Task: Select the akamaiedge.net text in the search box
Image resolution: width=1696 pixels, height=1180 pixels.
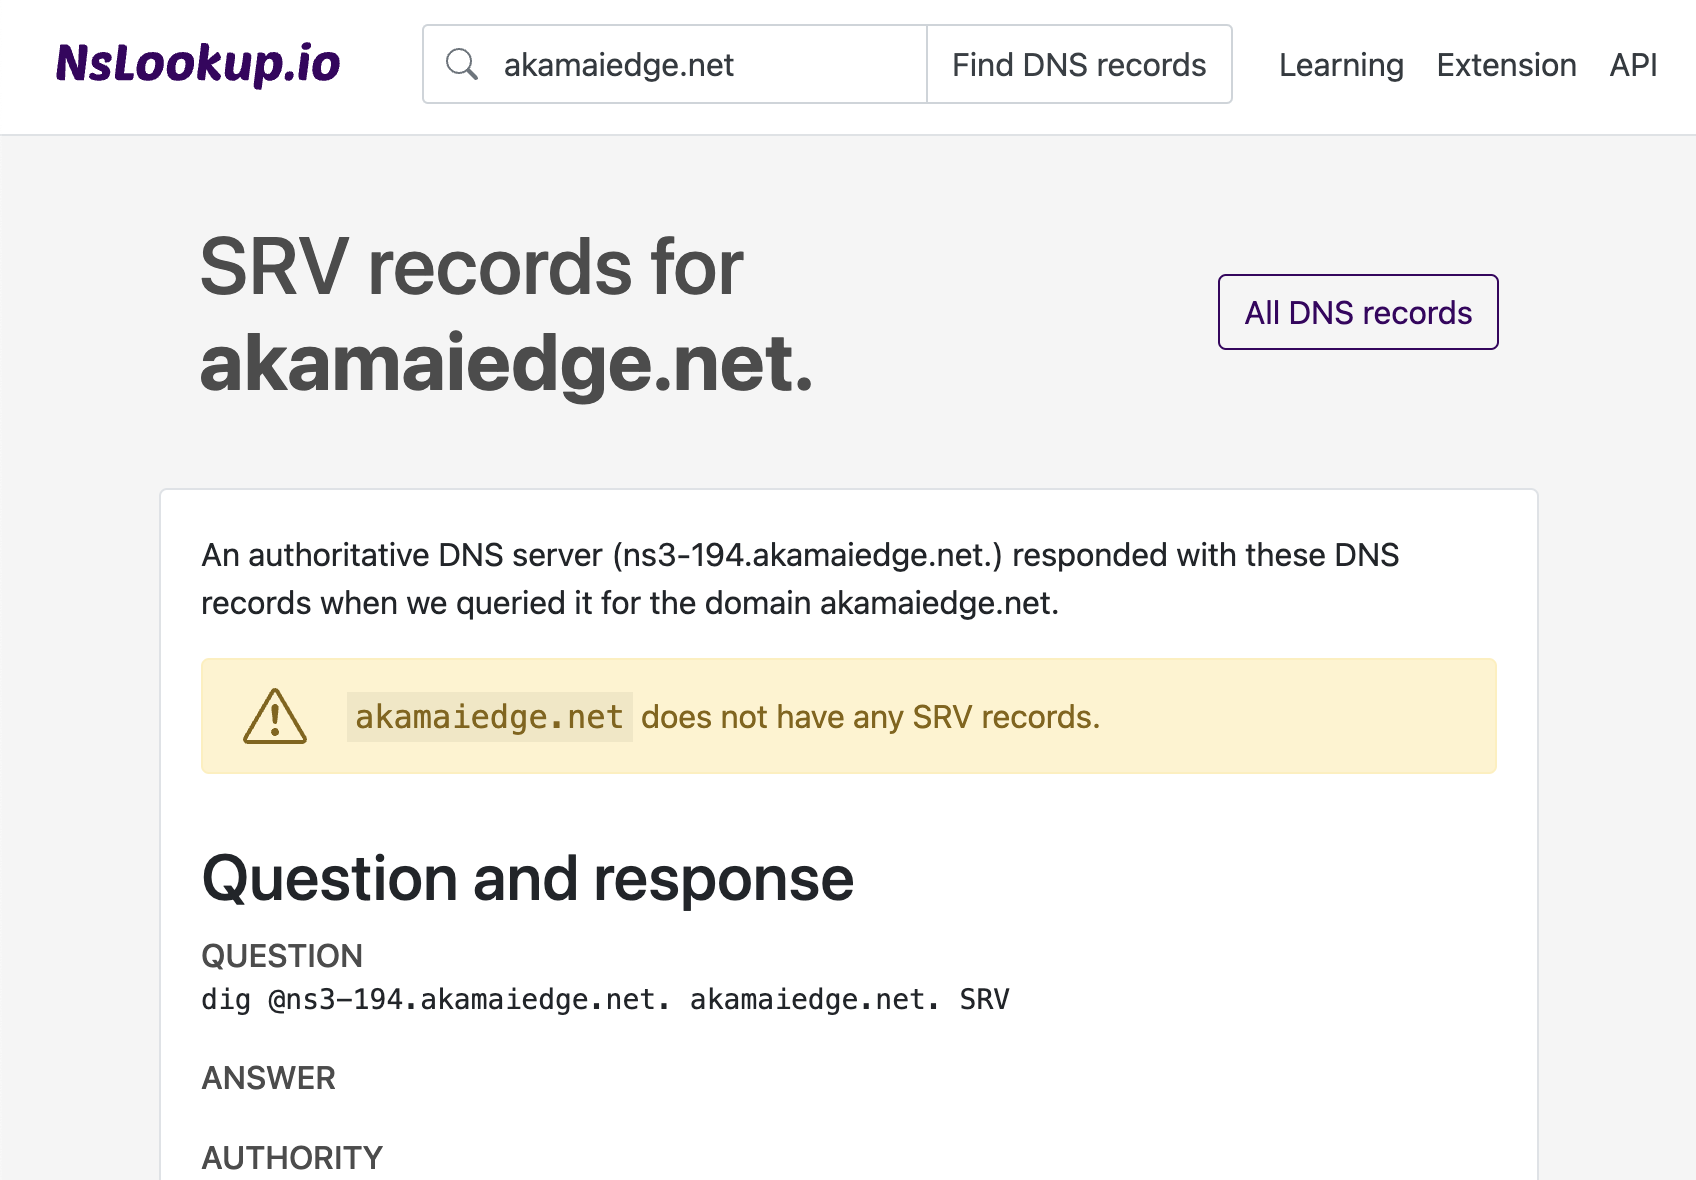Action: (618, 63)
